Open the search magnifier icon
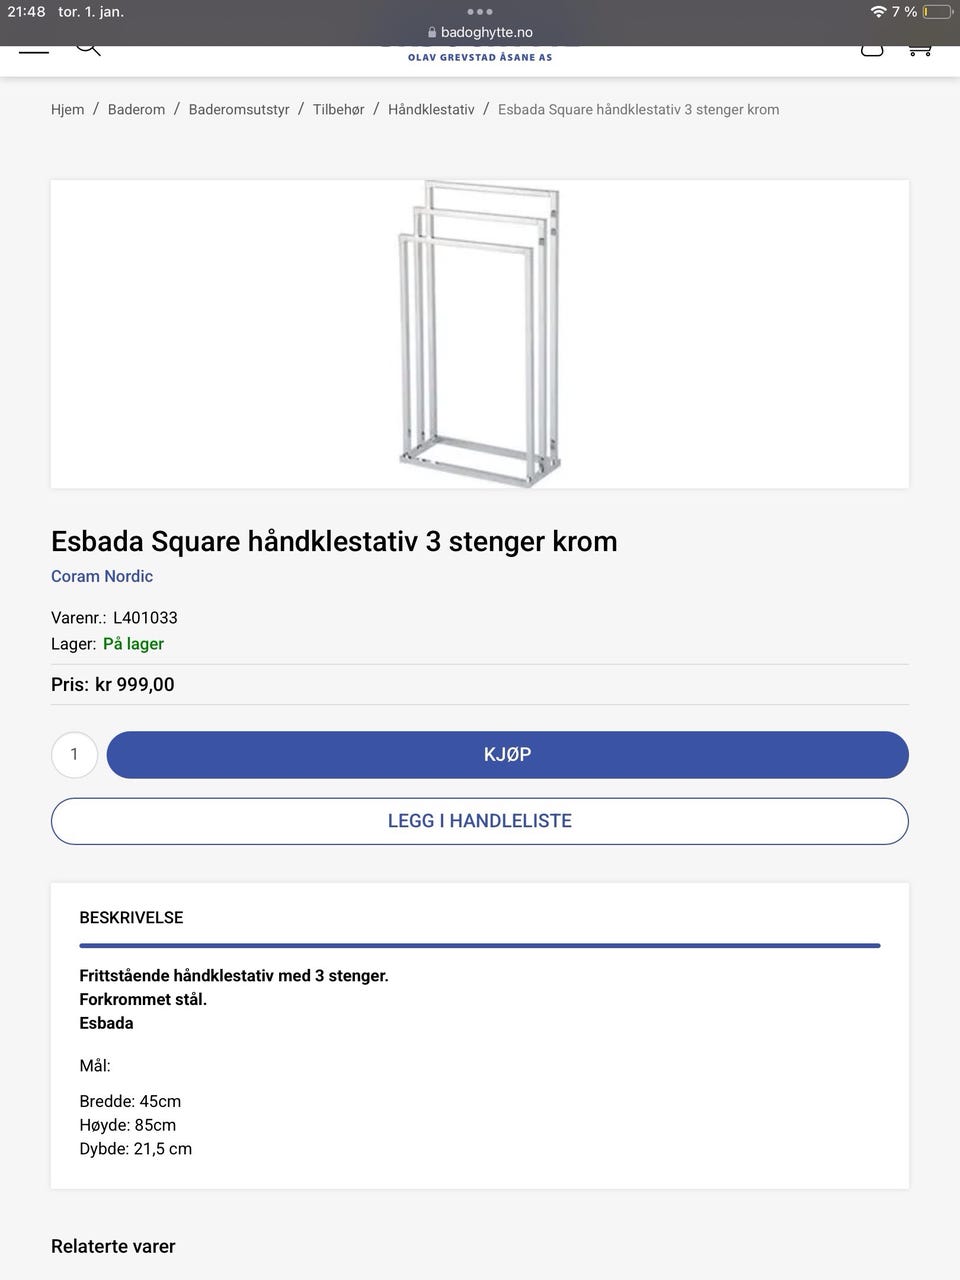This screenshot has height=1280, width=960. click(88, 49)
